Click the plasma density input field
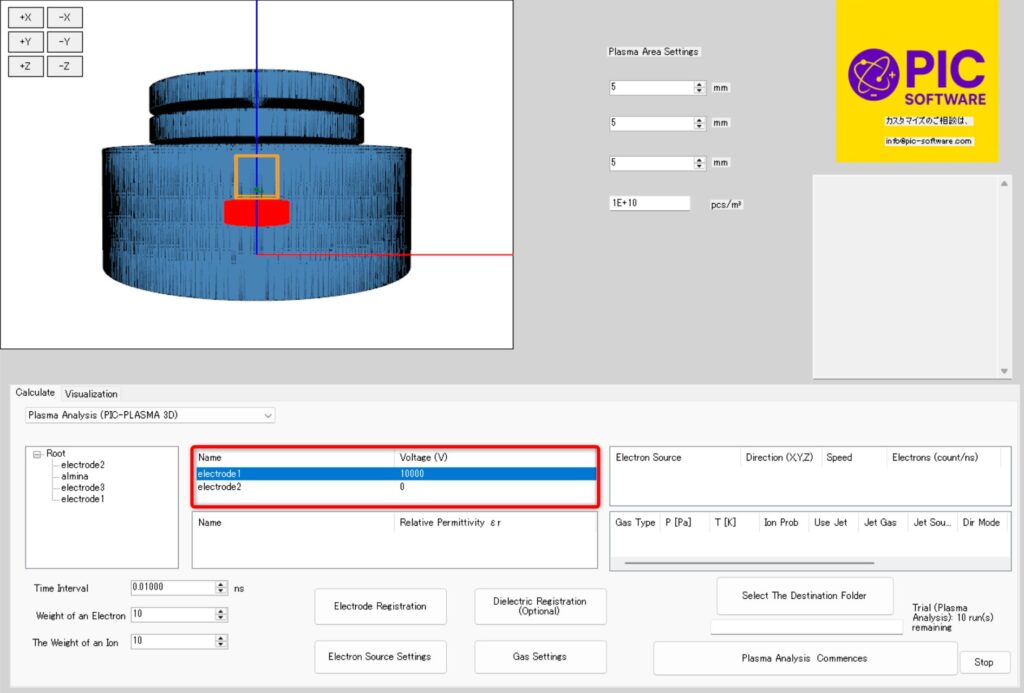Screen dimensions: 1024x693 [x=649, y=203]
